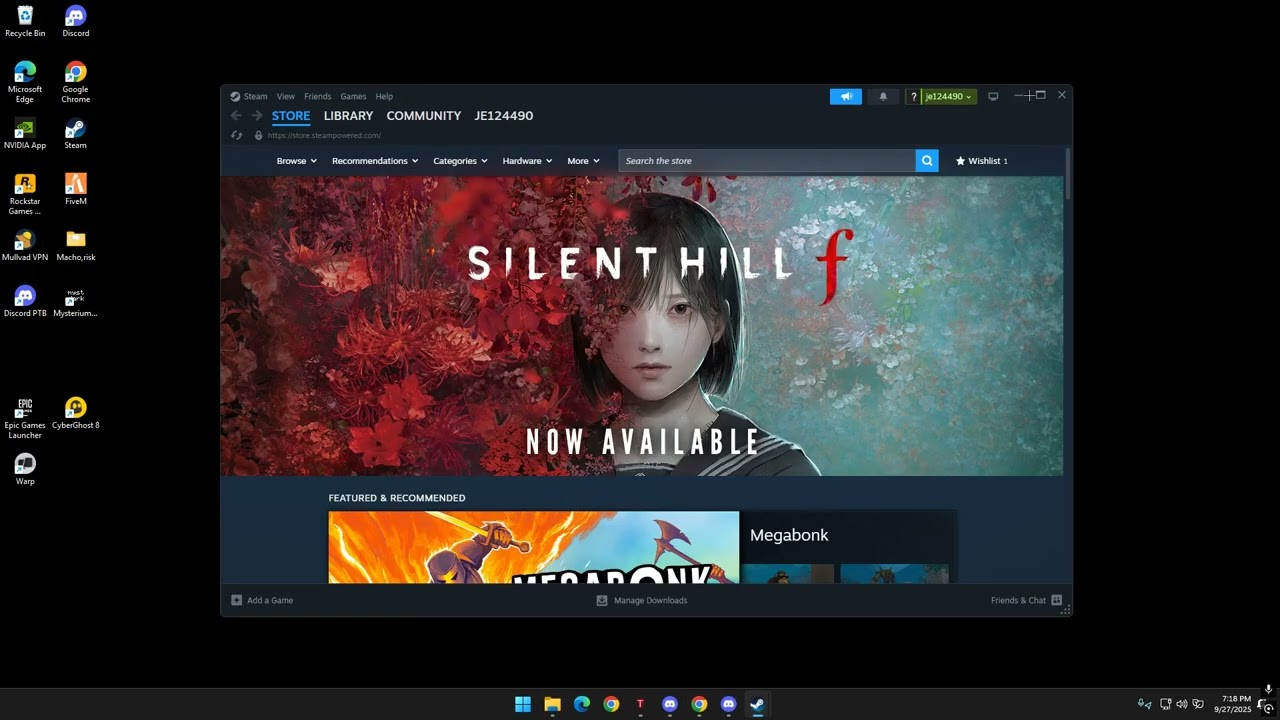Open Microsoft Edge desktop shortcut
Screen dimensions: 1280x720
point(25,81)
